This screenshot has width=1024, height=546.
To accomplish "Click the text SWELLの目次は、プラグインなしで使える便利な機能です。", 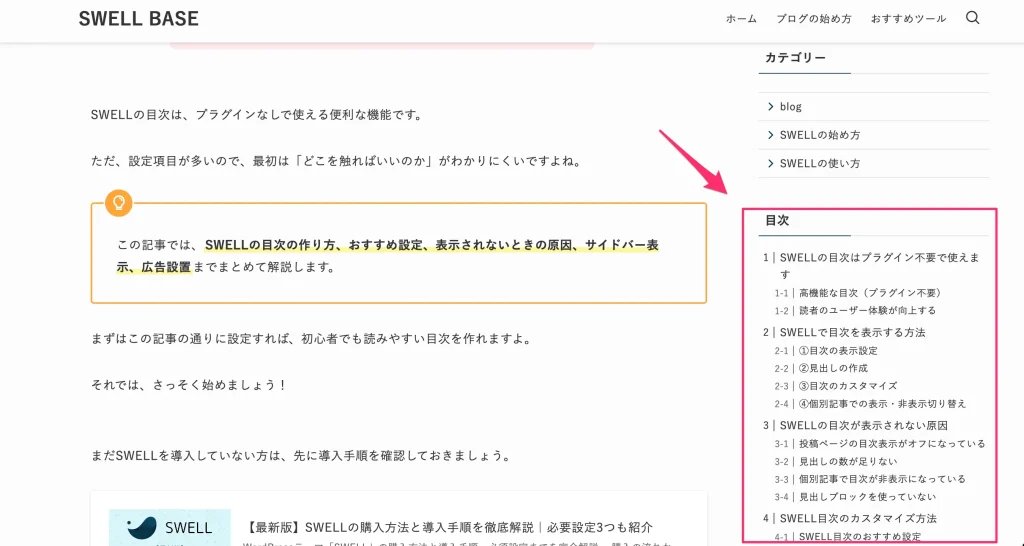I will click(257, 115).
